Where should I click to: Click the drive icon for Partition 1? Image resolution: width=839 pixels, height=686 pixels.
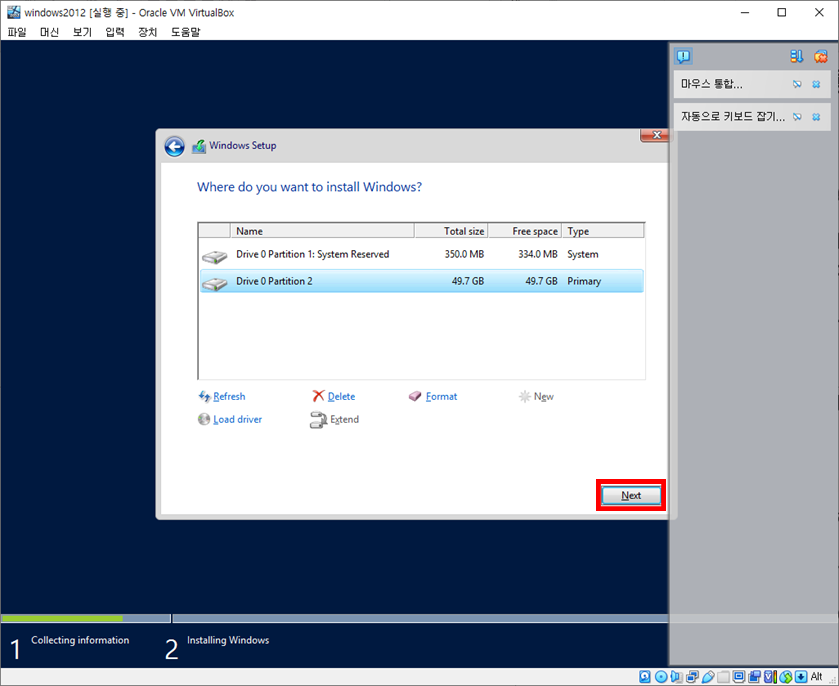(215, 256)
